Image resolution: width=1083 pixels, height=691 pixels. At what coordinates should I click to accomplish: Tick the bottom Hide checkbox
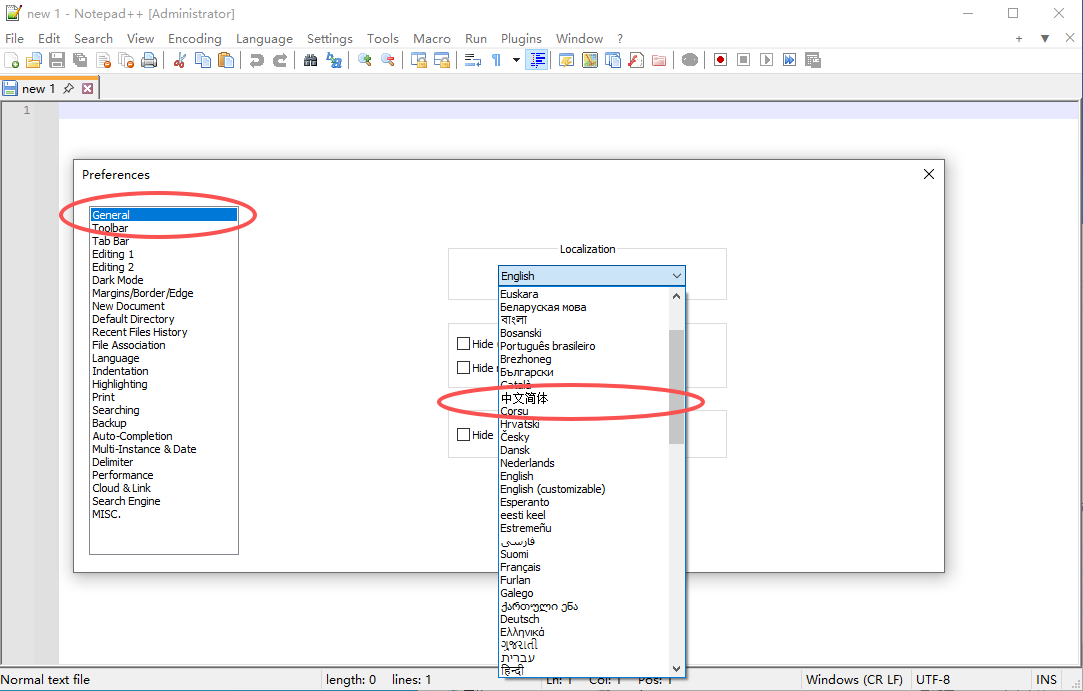coord(463,435)
